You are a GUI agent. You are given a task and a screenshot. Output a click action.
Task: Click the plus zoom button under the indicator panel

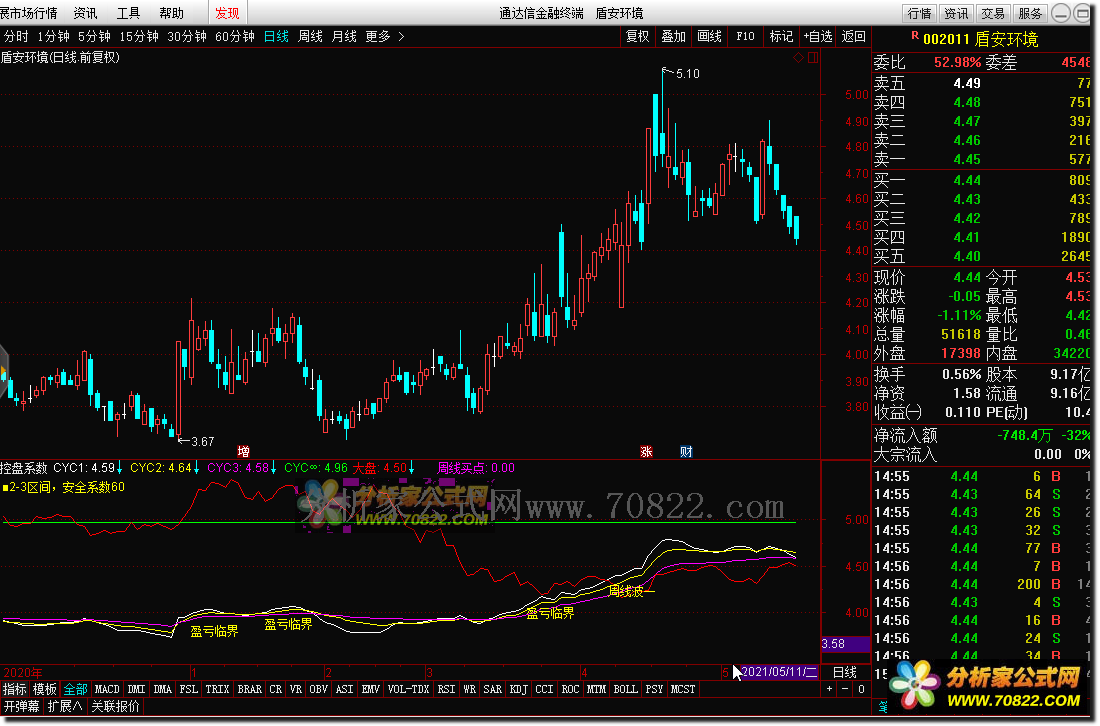829,689
